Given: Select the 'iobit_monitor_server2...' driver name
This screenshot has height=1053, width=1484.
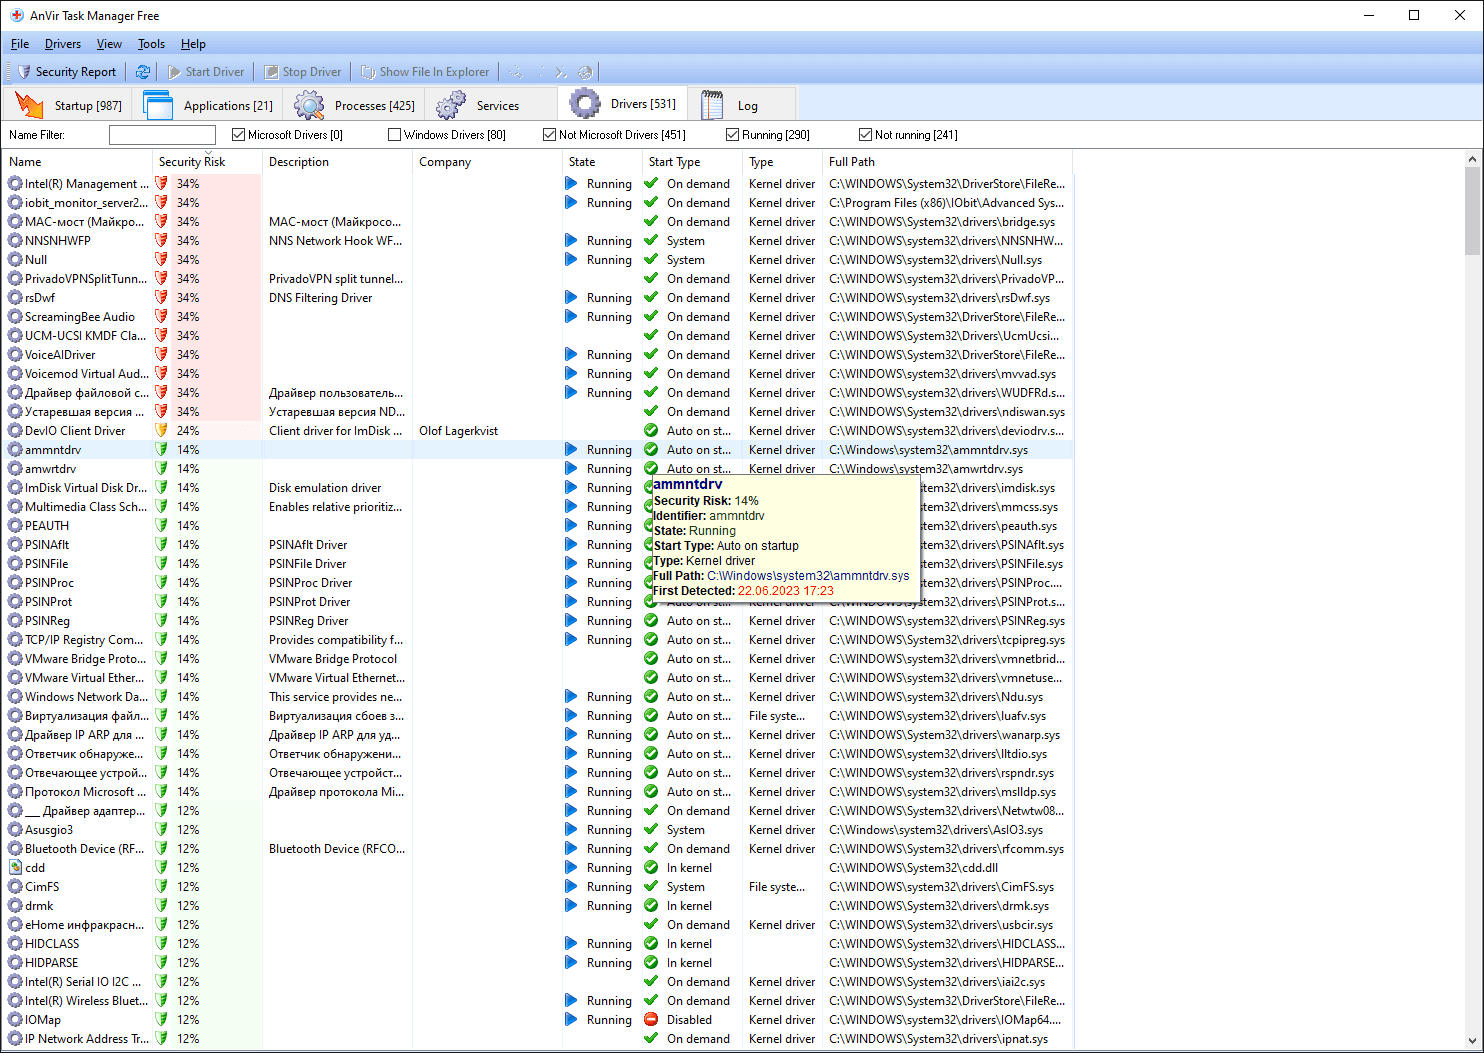Looking at the screenshot, I should pyautogui.click(x=86, y=203).
